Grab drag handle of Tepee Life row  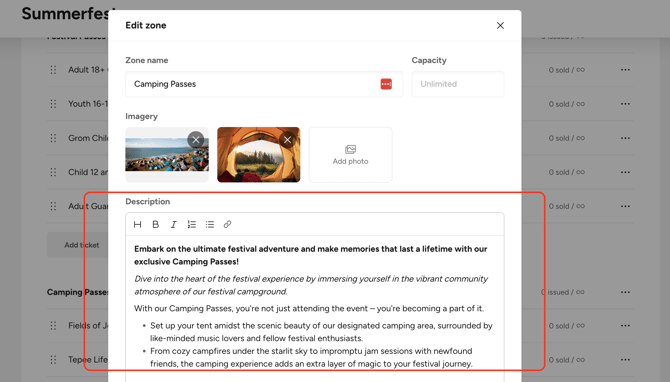point(53,360)
